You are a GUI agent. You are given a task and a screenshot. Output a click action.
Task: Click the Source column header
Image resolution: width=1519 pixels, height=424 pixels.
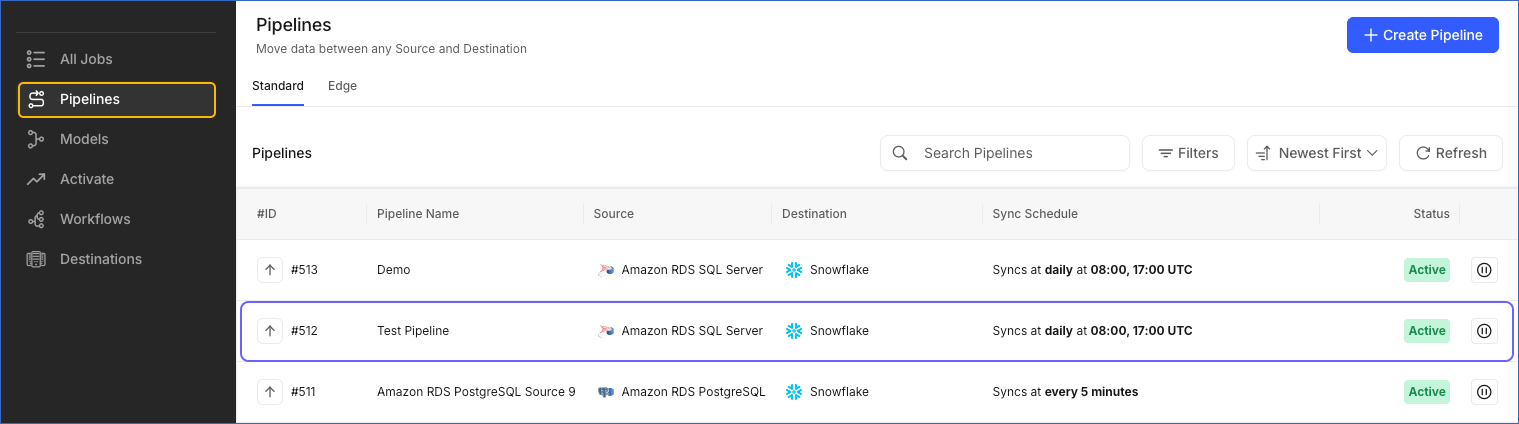[614, 214]
